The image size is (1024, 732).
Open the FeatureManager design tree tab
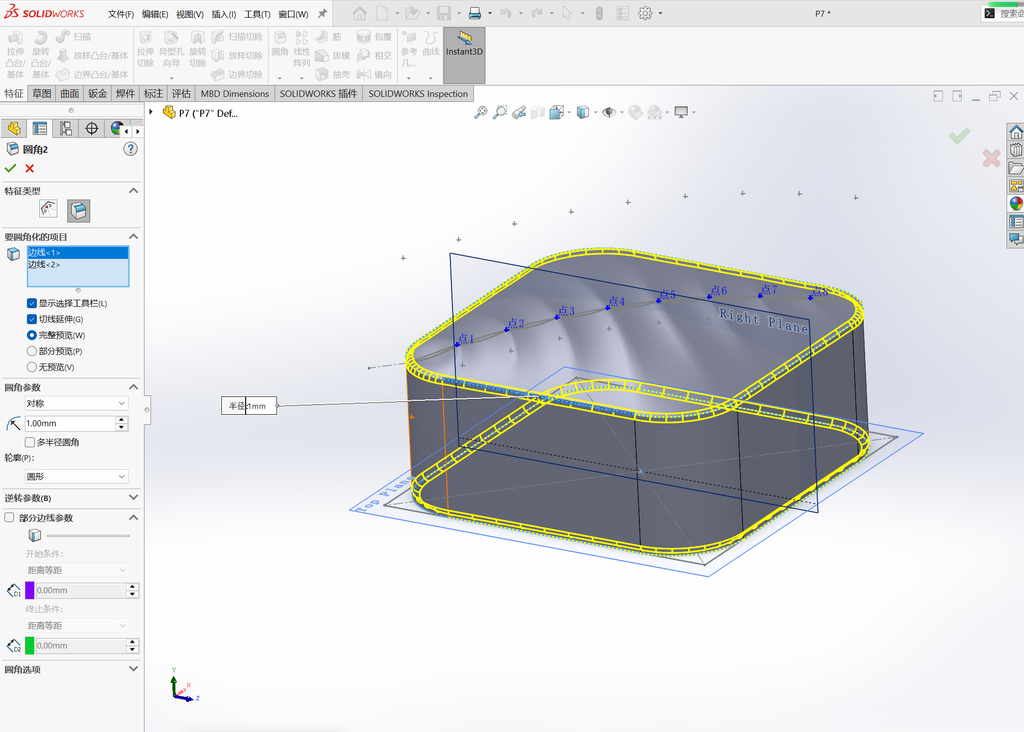14,129
